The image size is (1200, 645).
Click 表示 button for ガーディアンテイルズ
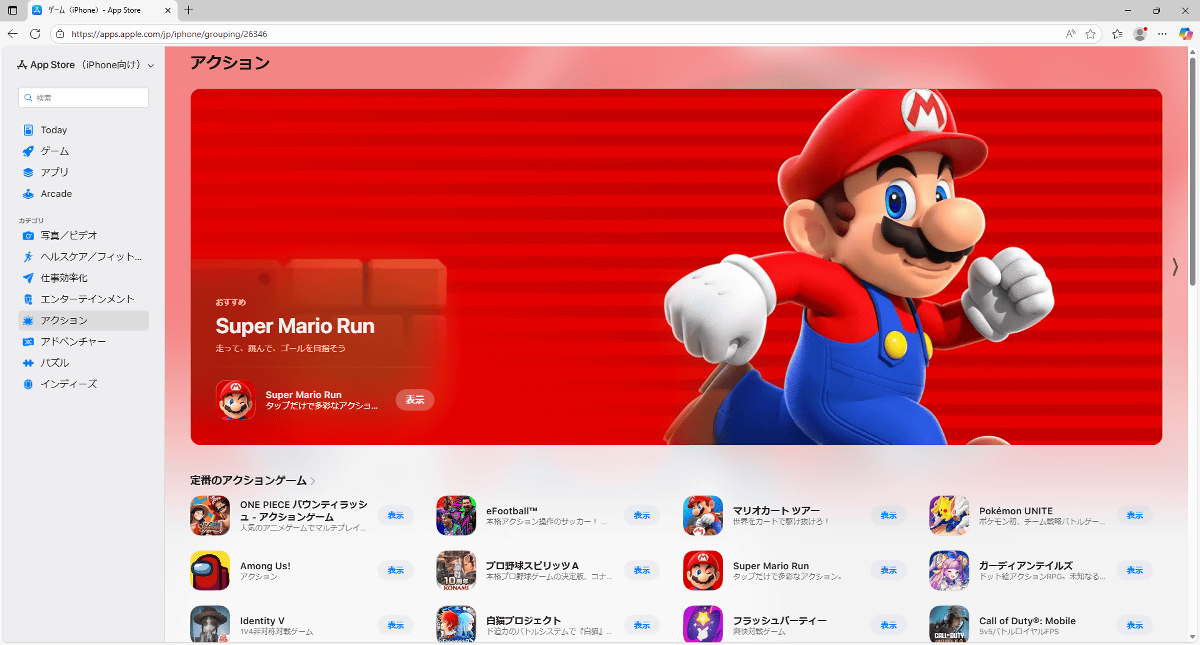coord(1134,570)
